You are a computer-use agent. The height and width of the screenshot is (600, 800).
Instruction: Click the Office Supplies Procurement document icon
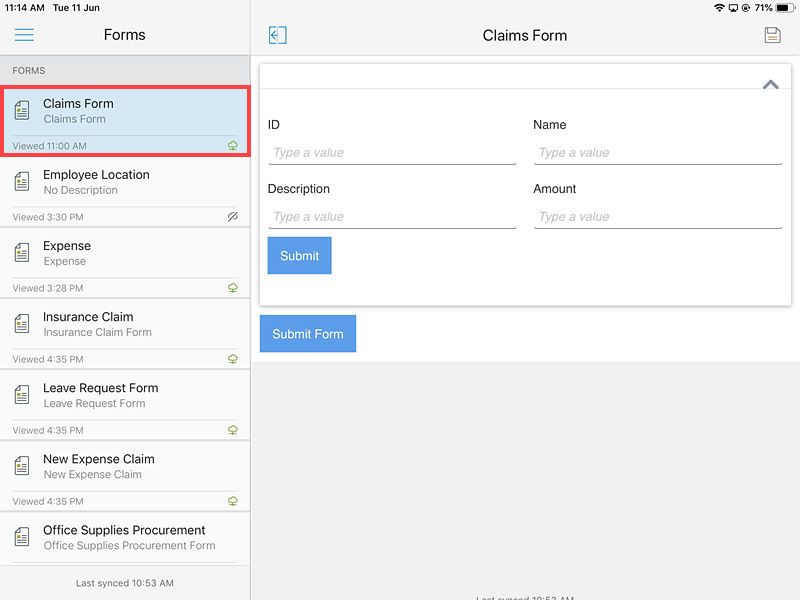(22, 537)
